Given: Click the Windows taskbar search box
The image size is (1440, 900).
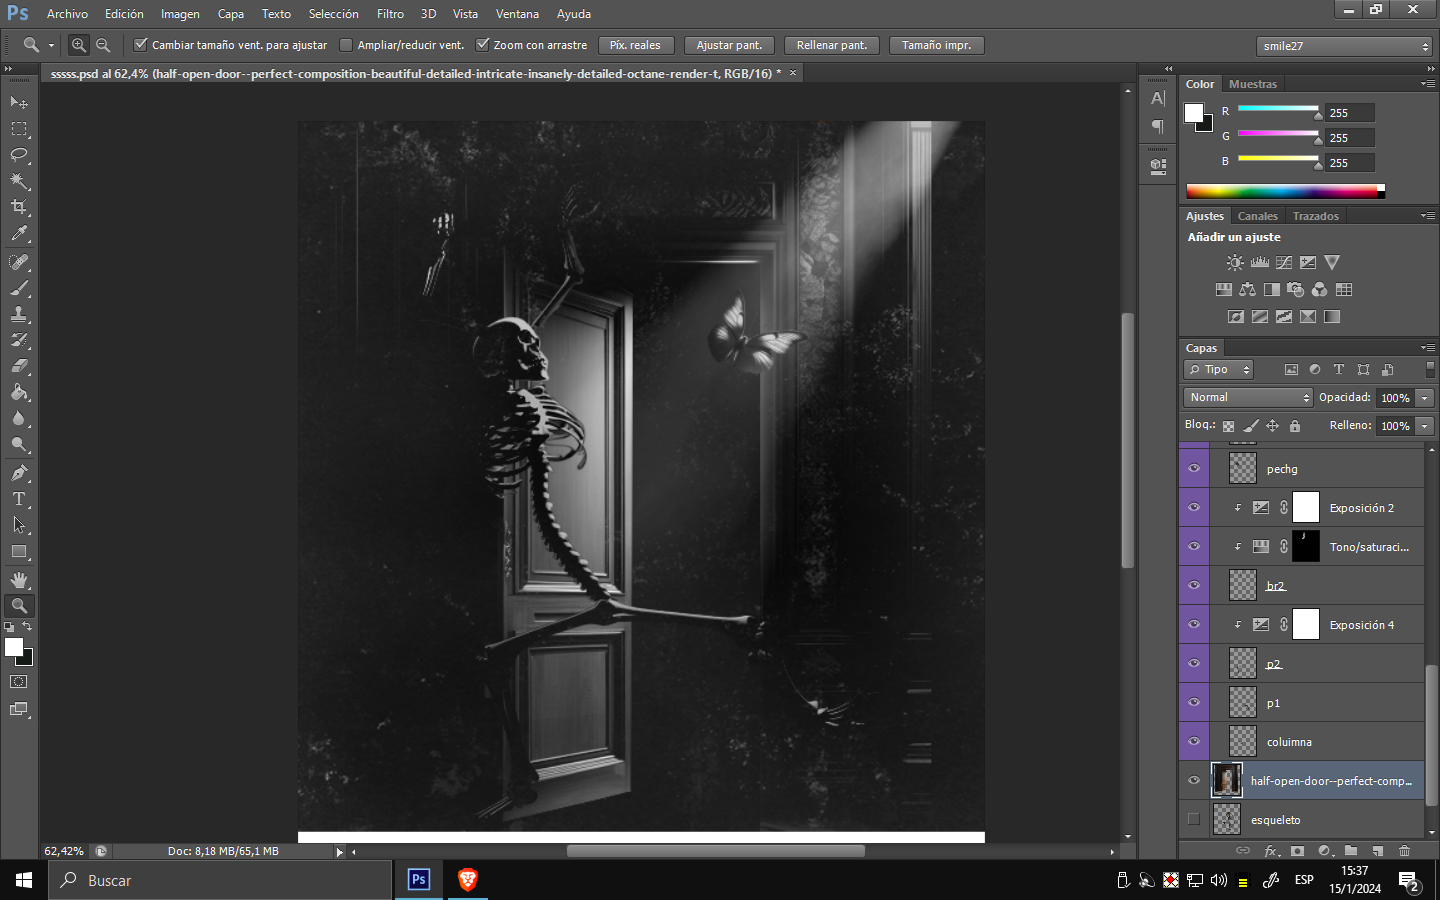Looking at the screenshot, I should (220, 880).
